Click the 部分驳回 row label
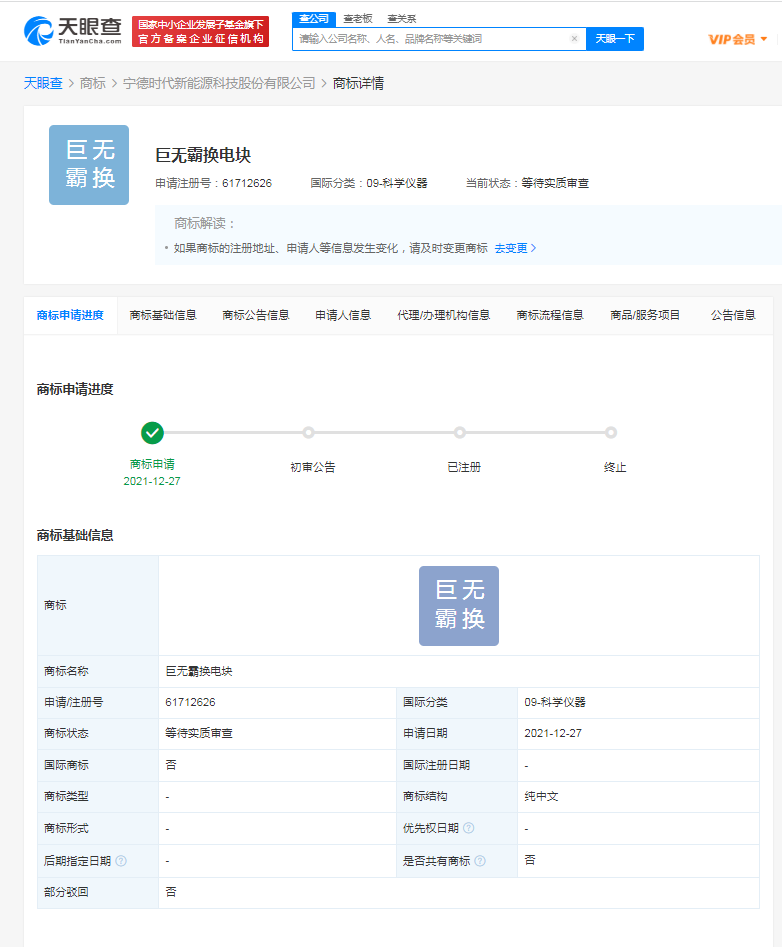The width and height of the screenshot is (782, 947). [x=98, y=892]
